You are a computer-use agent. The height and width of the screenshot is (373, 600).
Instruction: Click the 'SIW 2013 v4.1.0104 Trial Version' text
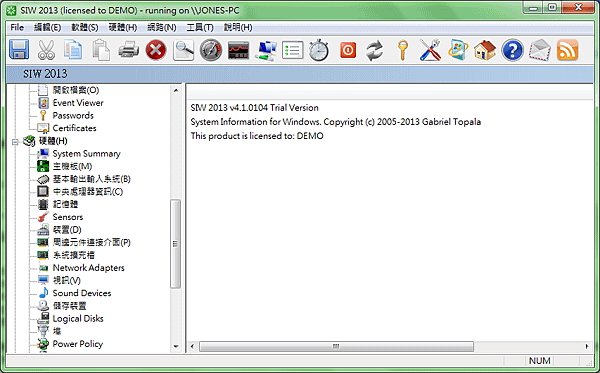pyautogui.click(x=254, y=108)
